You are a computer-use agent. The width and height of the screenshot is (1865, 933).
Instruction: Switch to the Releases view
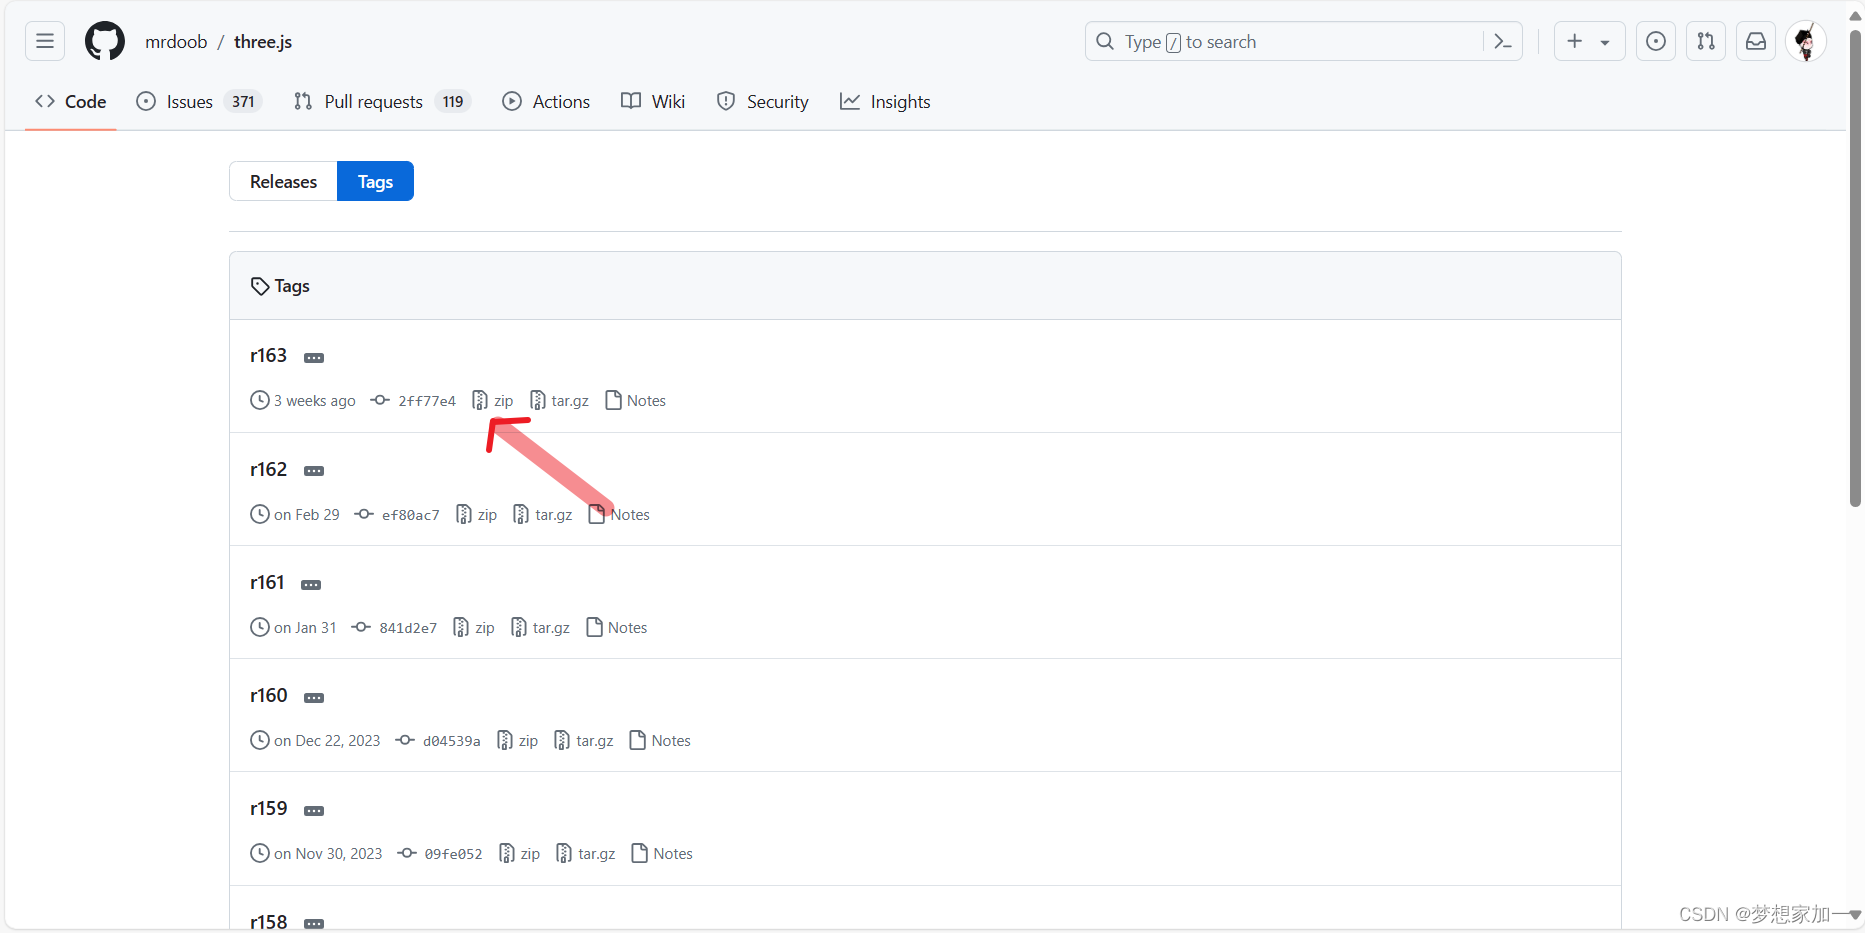pyautogui.click(x=283, y=181)
